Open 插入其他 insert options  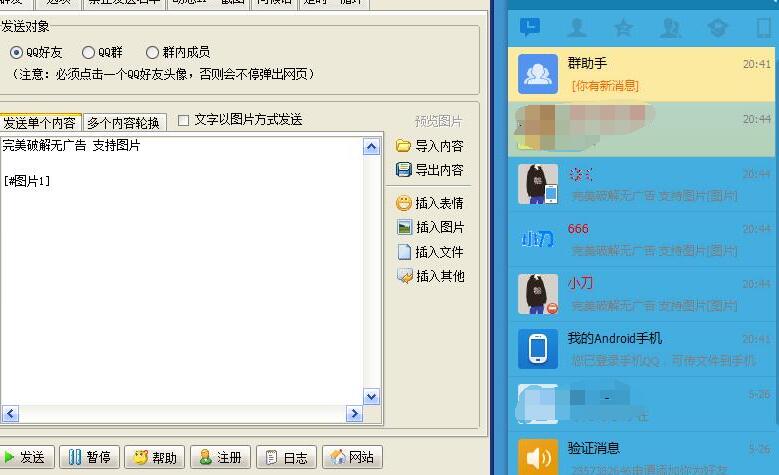[x=431, y=276]
